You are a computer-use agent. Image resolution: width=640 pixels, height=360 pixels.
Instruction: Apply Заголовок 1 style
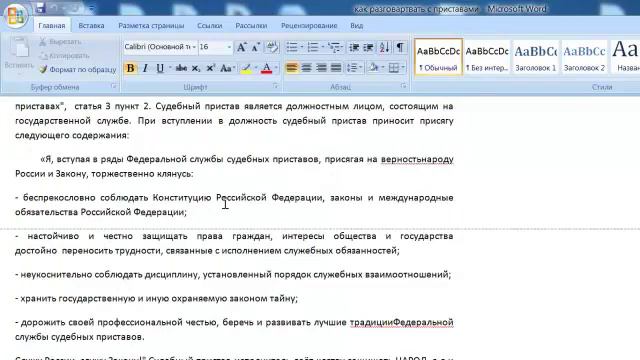[x=536, y=57]
